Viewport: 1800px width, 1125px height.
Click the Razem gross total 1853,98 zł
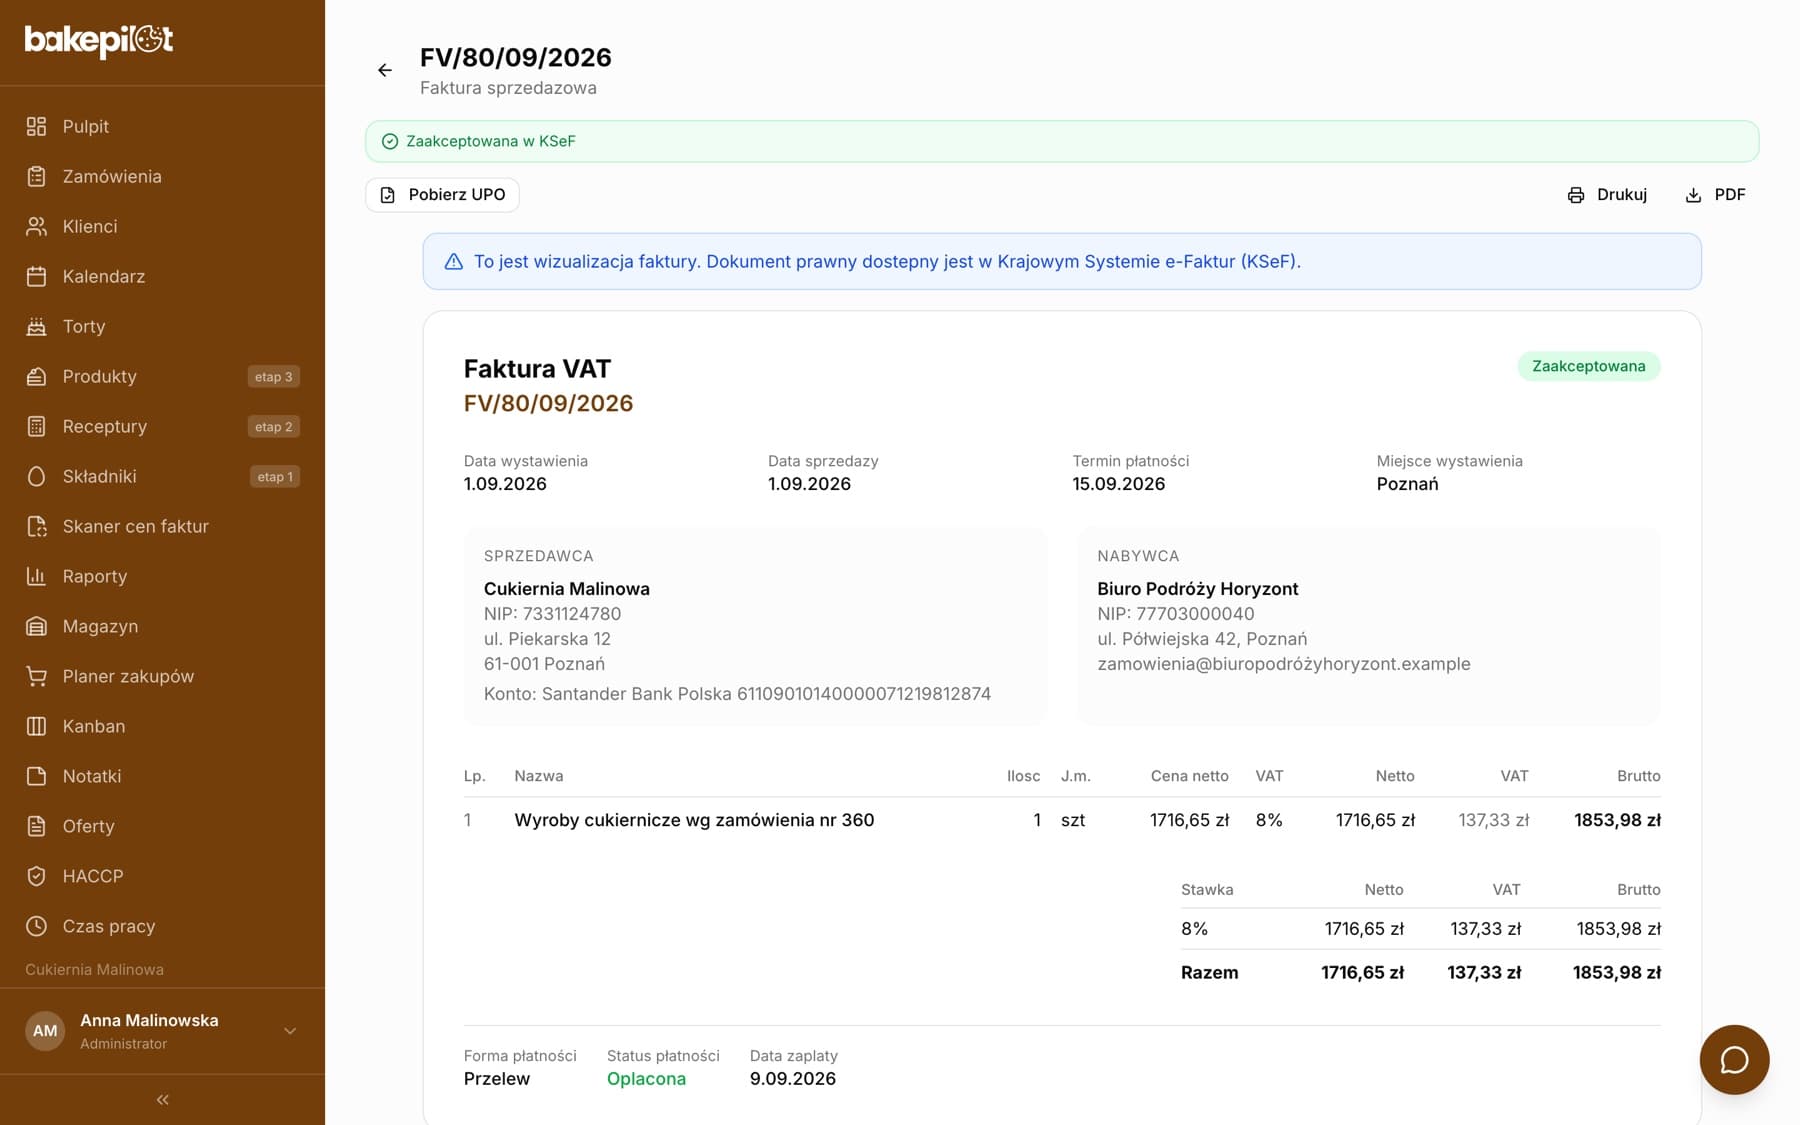click(1616, 972)
